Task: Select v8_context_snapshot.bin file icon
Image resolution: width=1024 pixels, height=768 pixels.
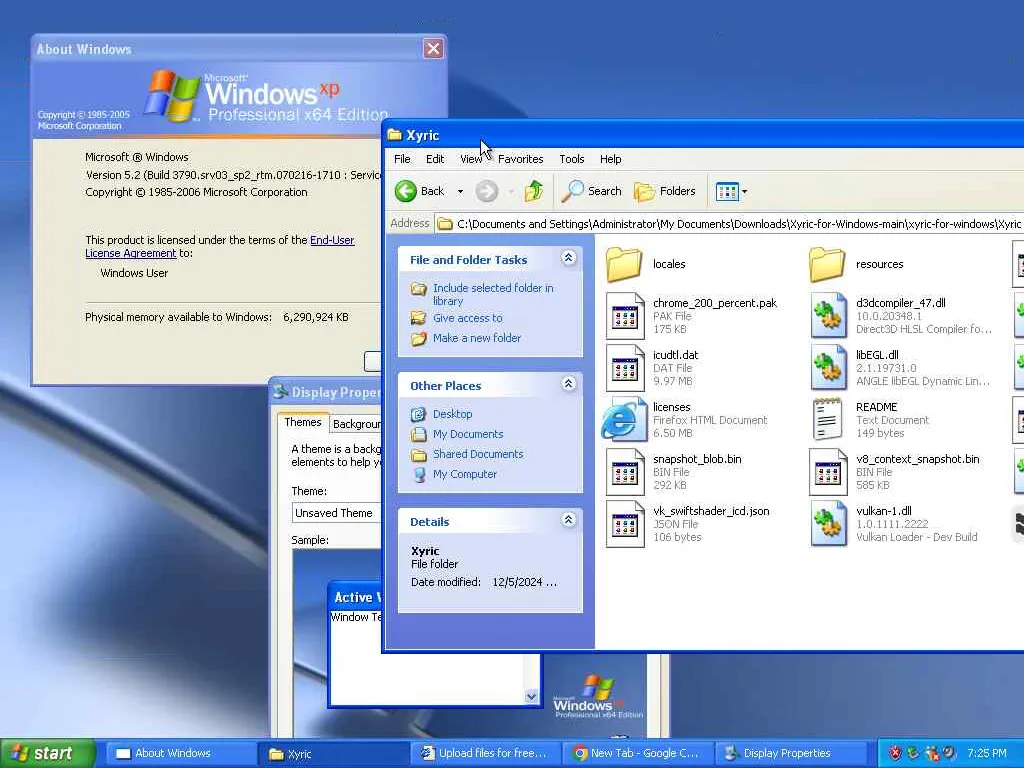Action: (x=827, y=472)
